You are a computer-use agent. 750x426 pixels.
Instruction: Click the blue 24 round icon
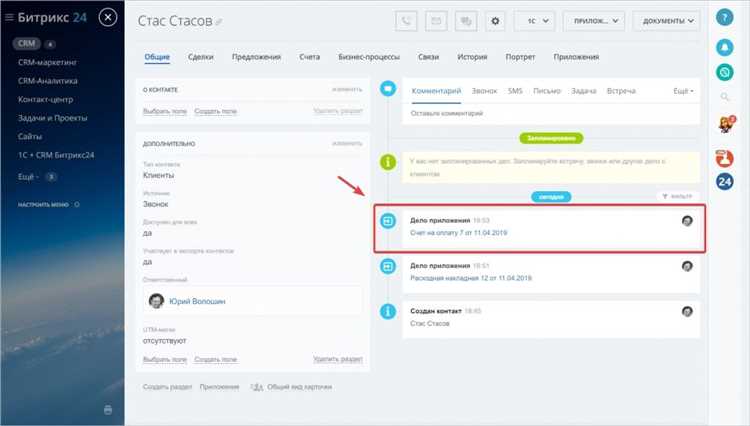click(x=725, y=182)
